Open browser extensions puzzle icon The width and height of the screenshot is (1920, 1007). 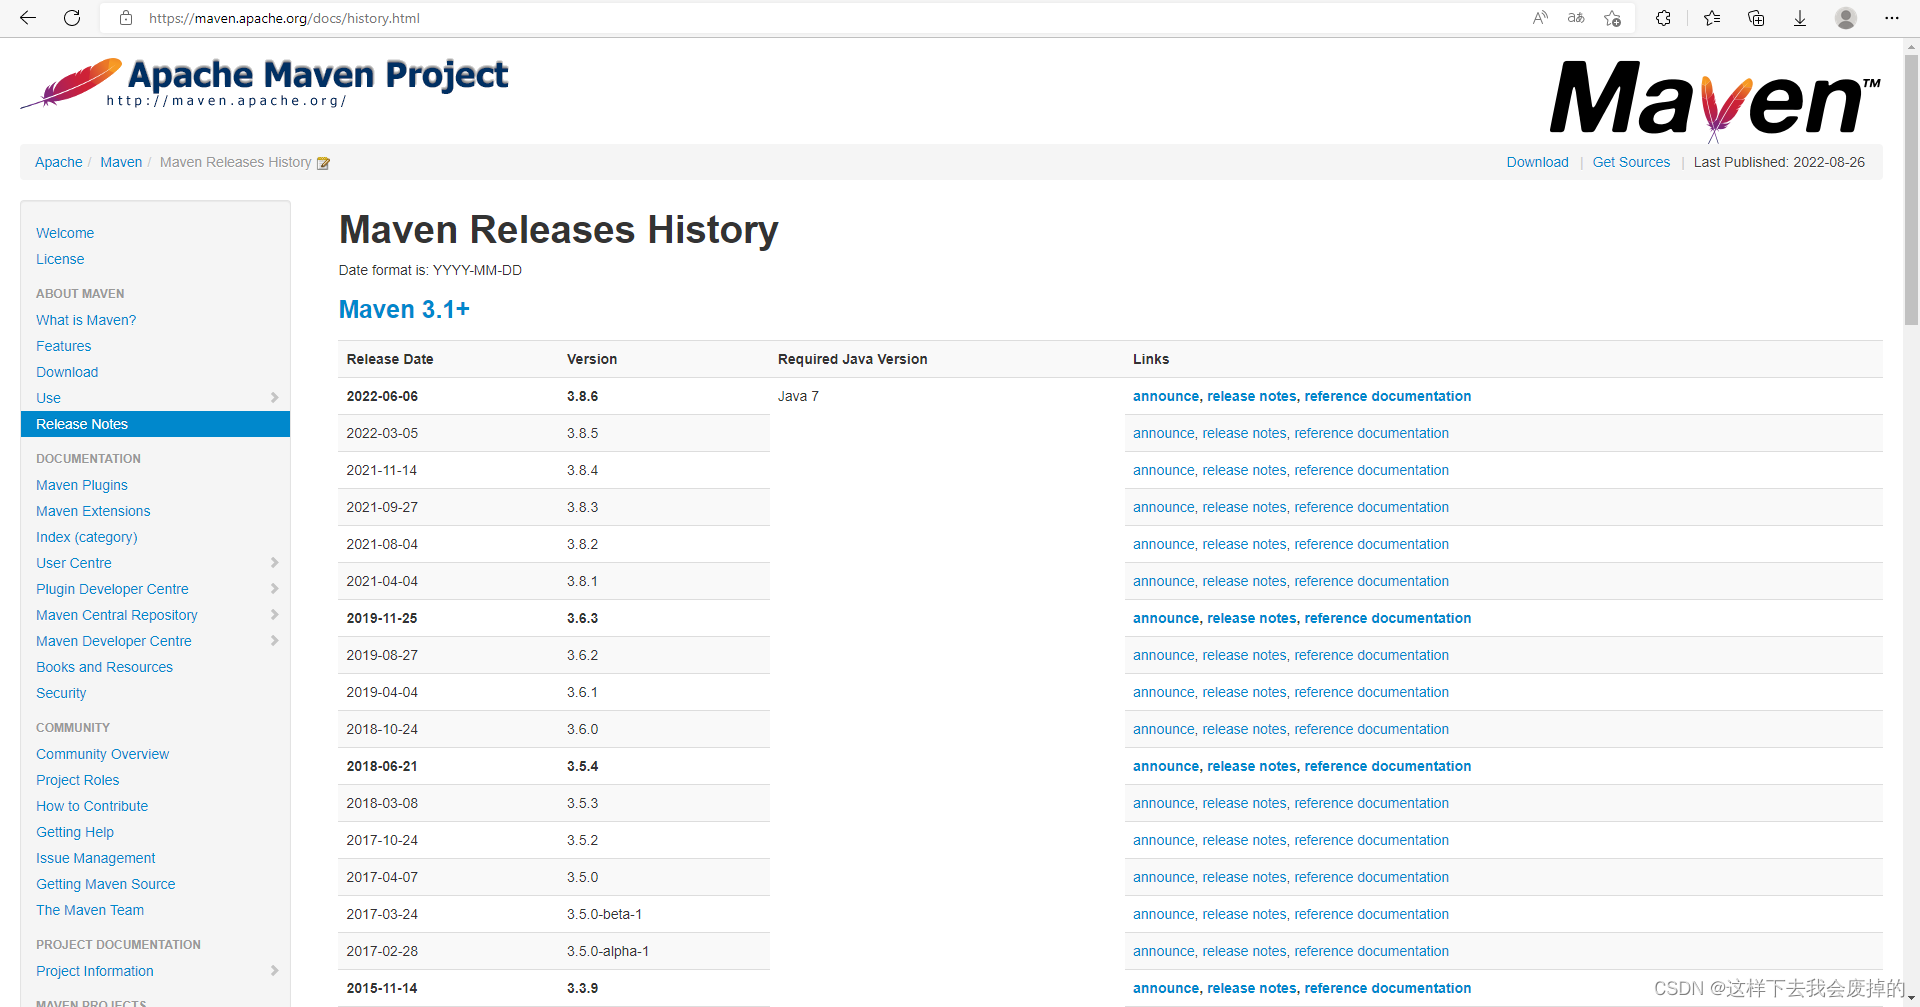[1663, 18]
